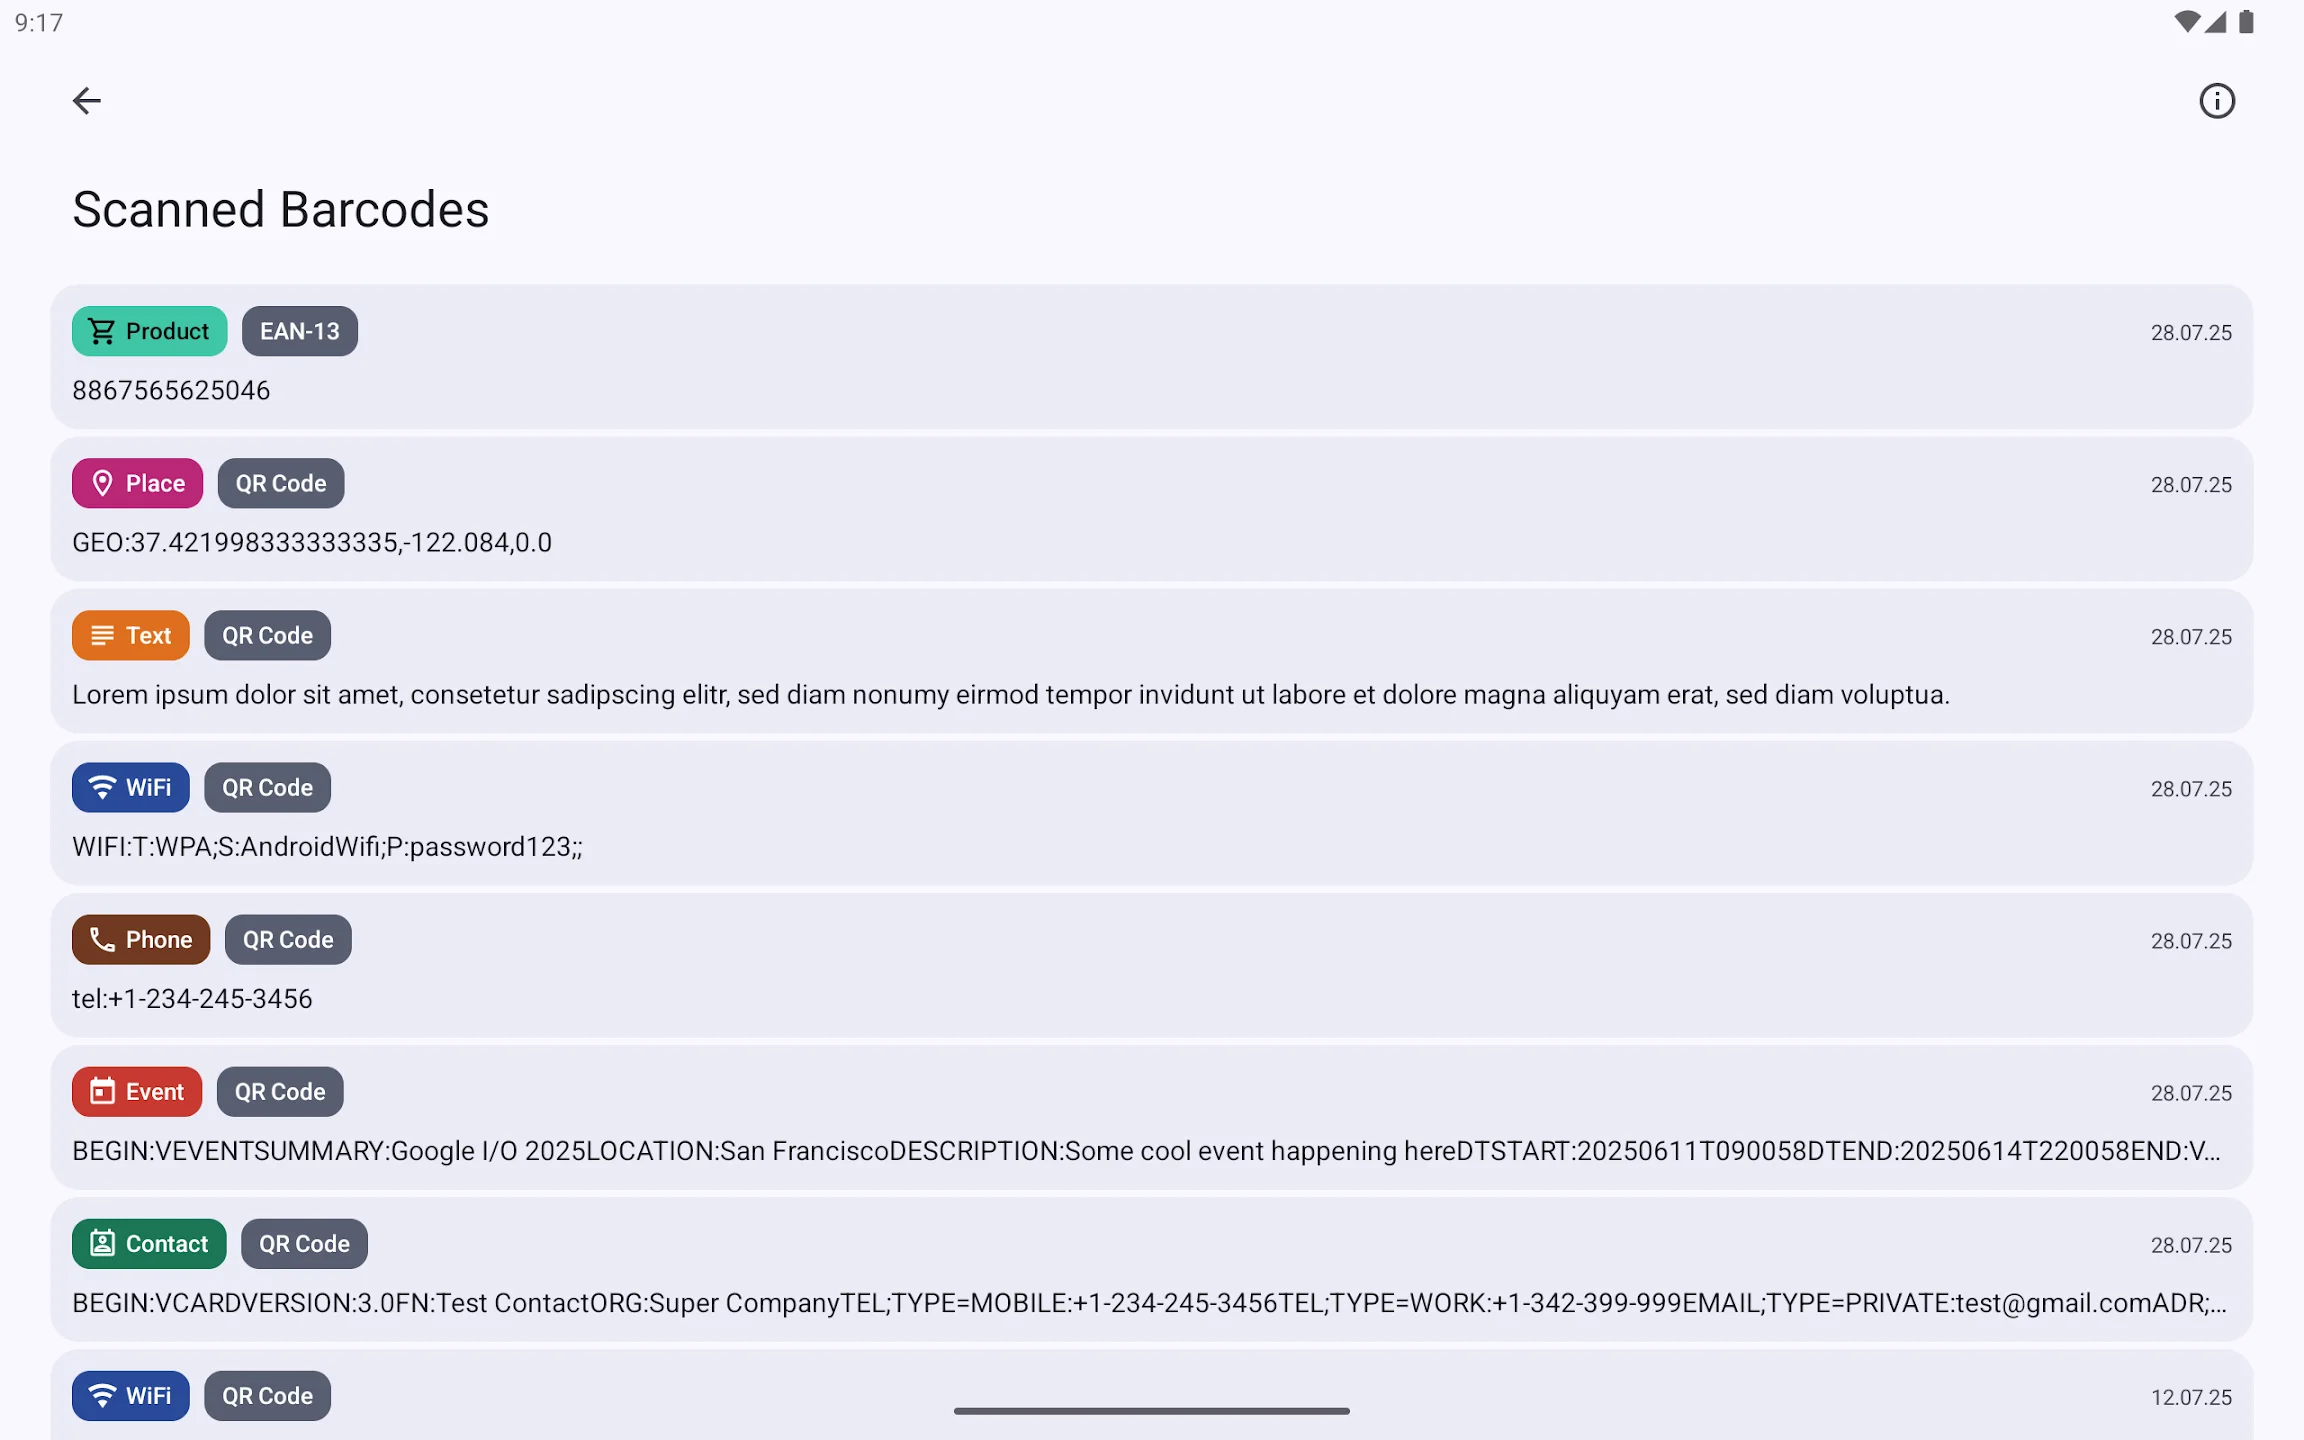Go back using the arrow icon

click(x=87, y=101)
